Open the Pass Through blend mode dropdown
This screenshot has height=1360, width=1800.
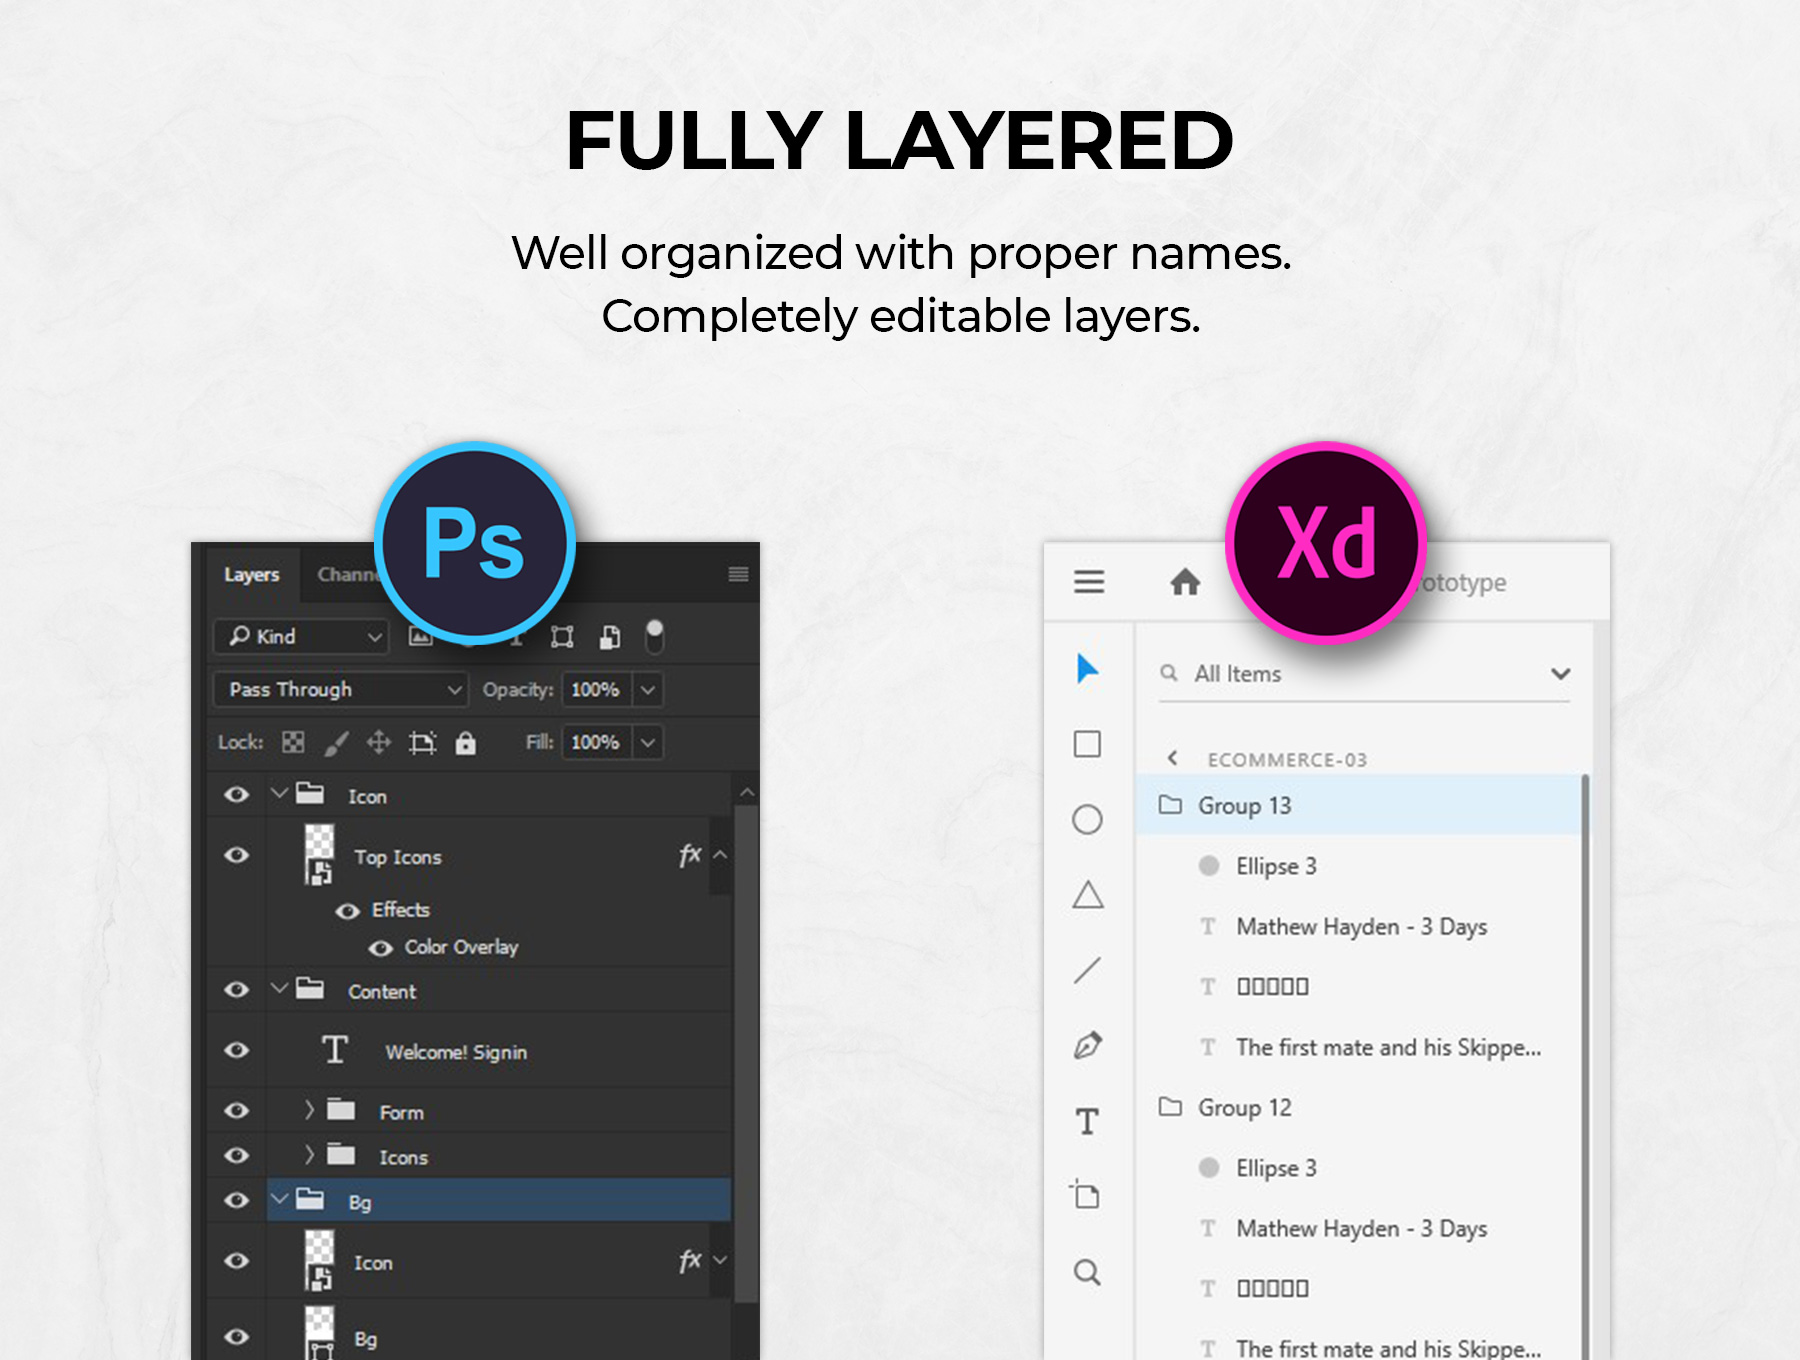tap(340, 690)
